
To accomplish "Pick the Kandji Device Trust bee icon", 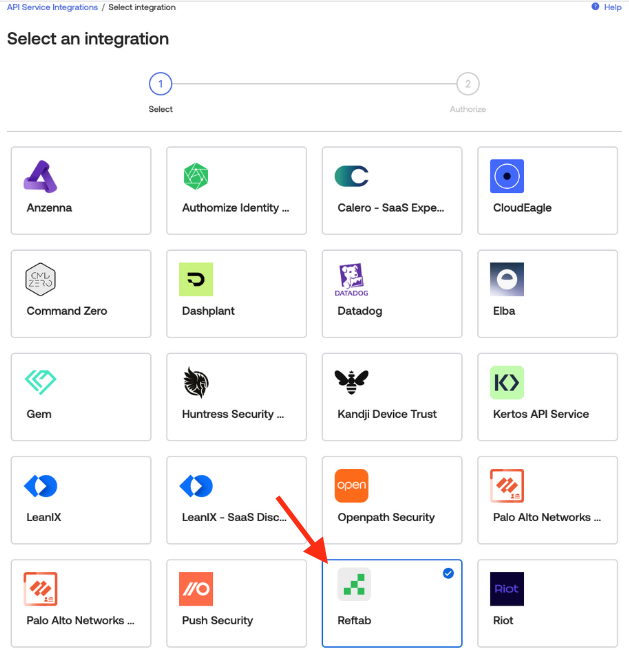I will [352, 383].
